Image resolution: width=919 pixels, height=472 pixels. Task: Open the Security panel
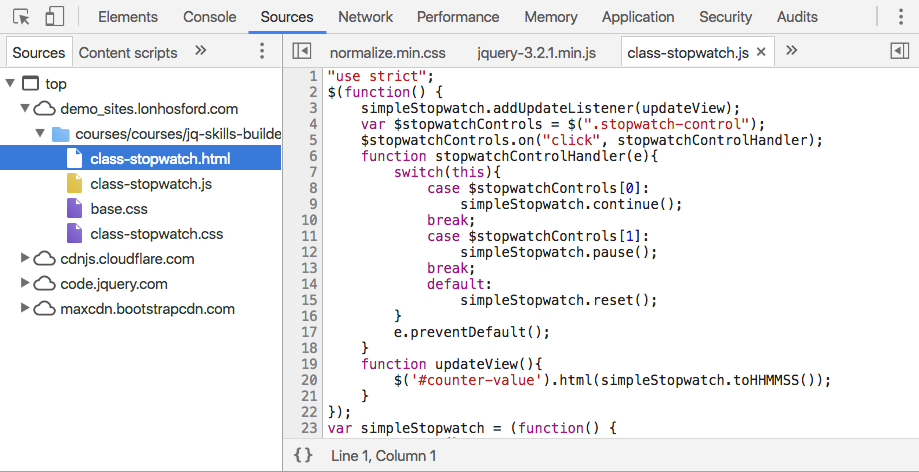(726, 17)
